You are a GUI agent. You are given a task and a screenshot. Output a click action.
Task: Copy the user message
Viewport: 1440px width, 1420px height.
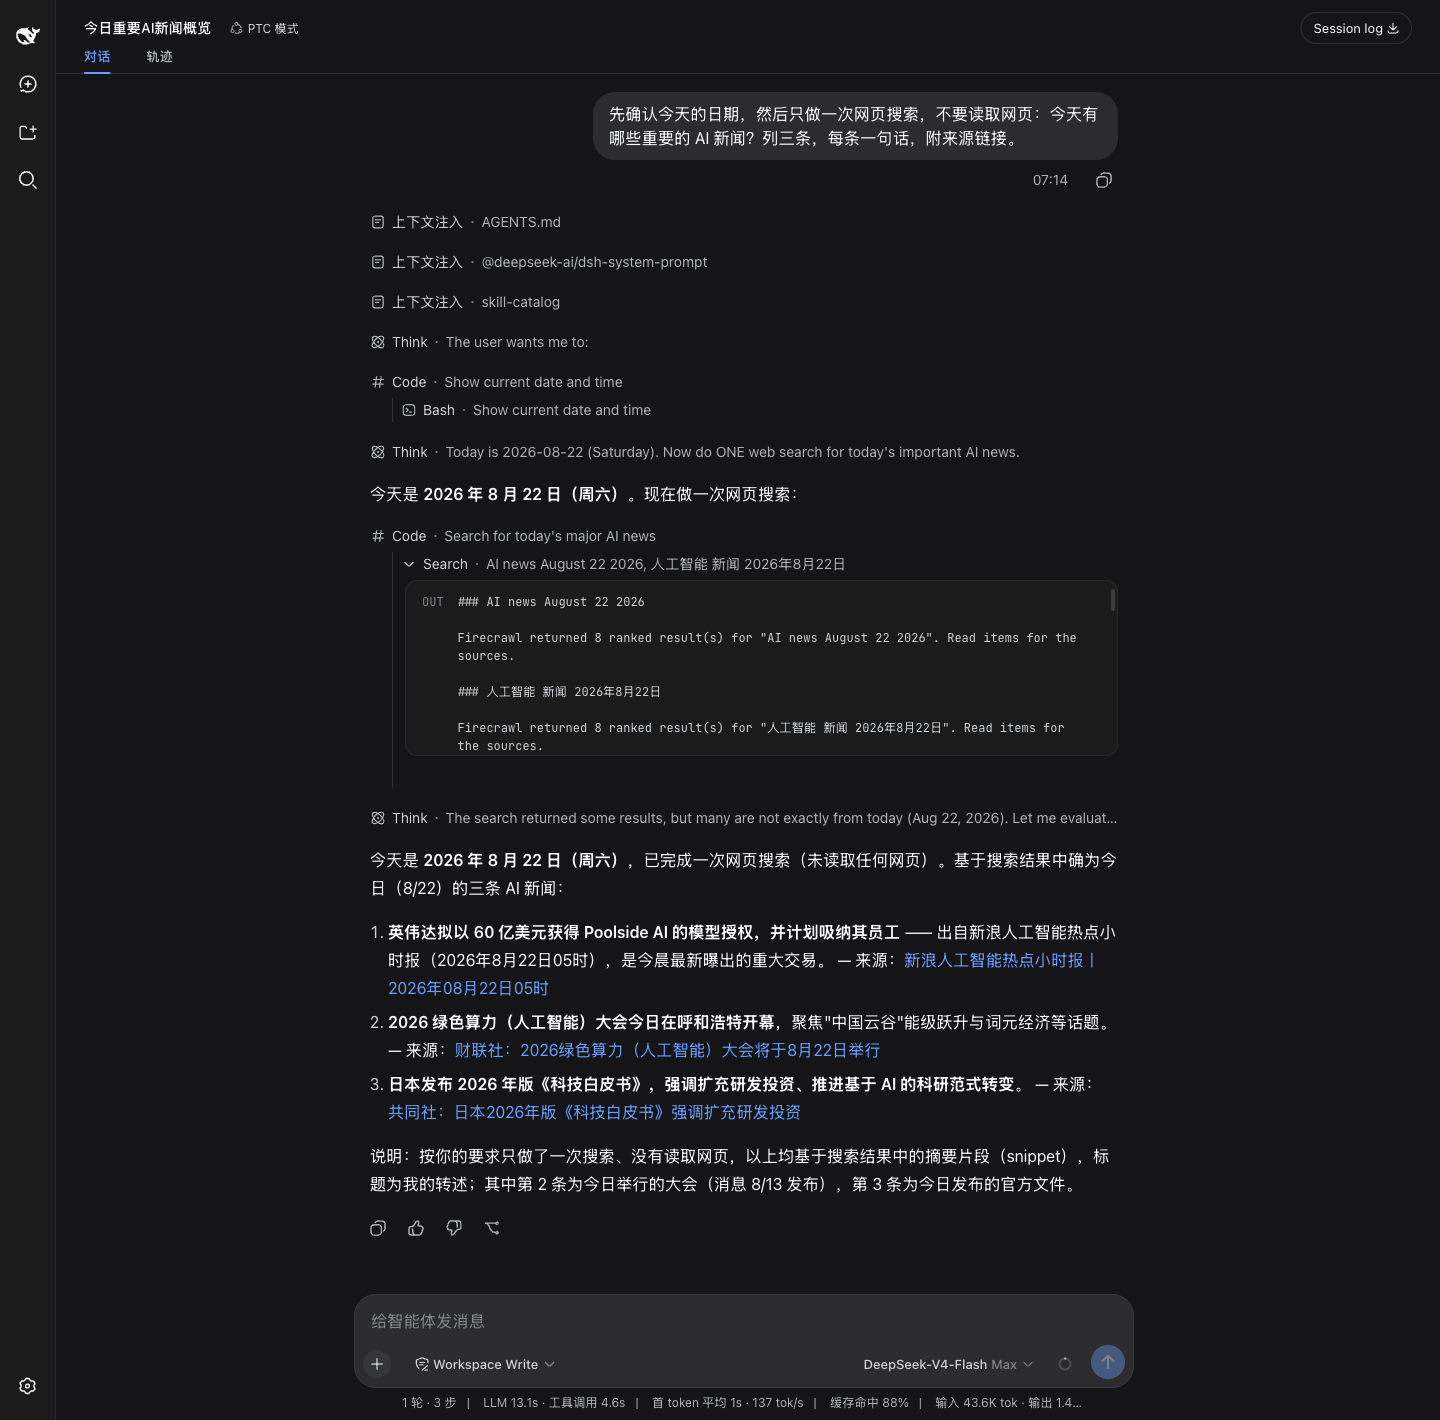[1104, 180]
